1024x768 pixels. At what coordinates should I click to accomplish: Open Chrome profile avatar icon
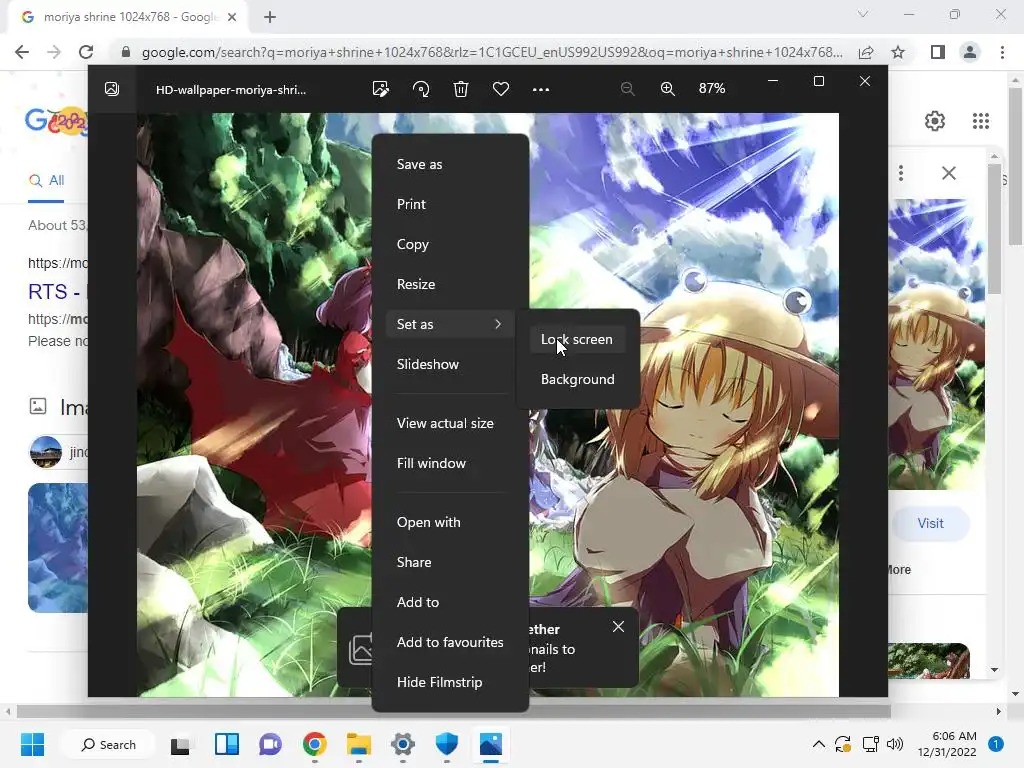click(x=970, y=52)
